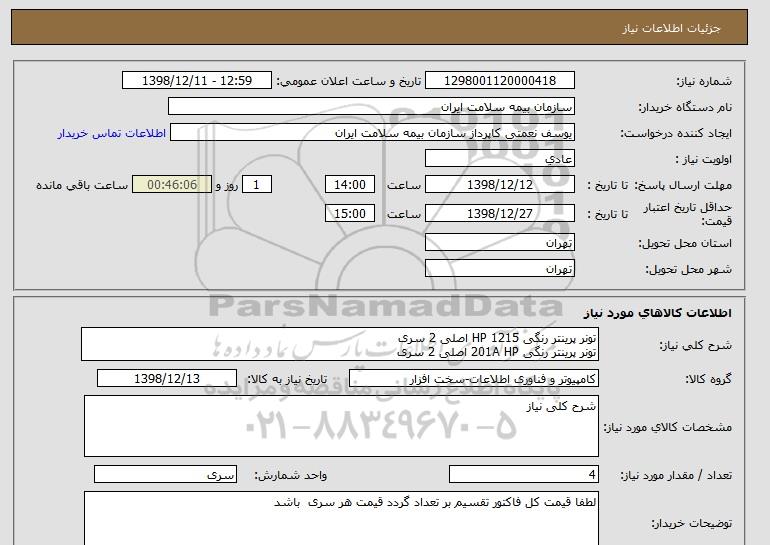Click delivery city field تهران
Screen dimensions: 770x545
(x=499, y=269)
